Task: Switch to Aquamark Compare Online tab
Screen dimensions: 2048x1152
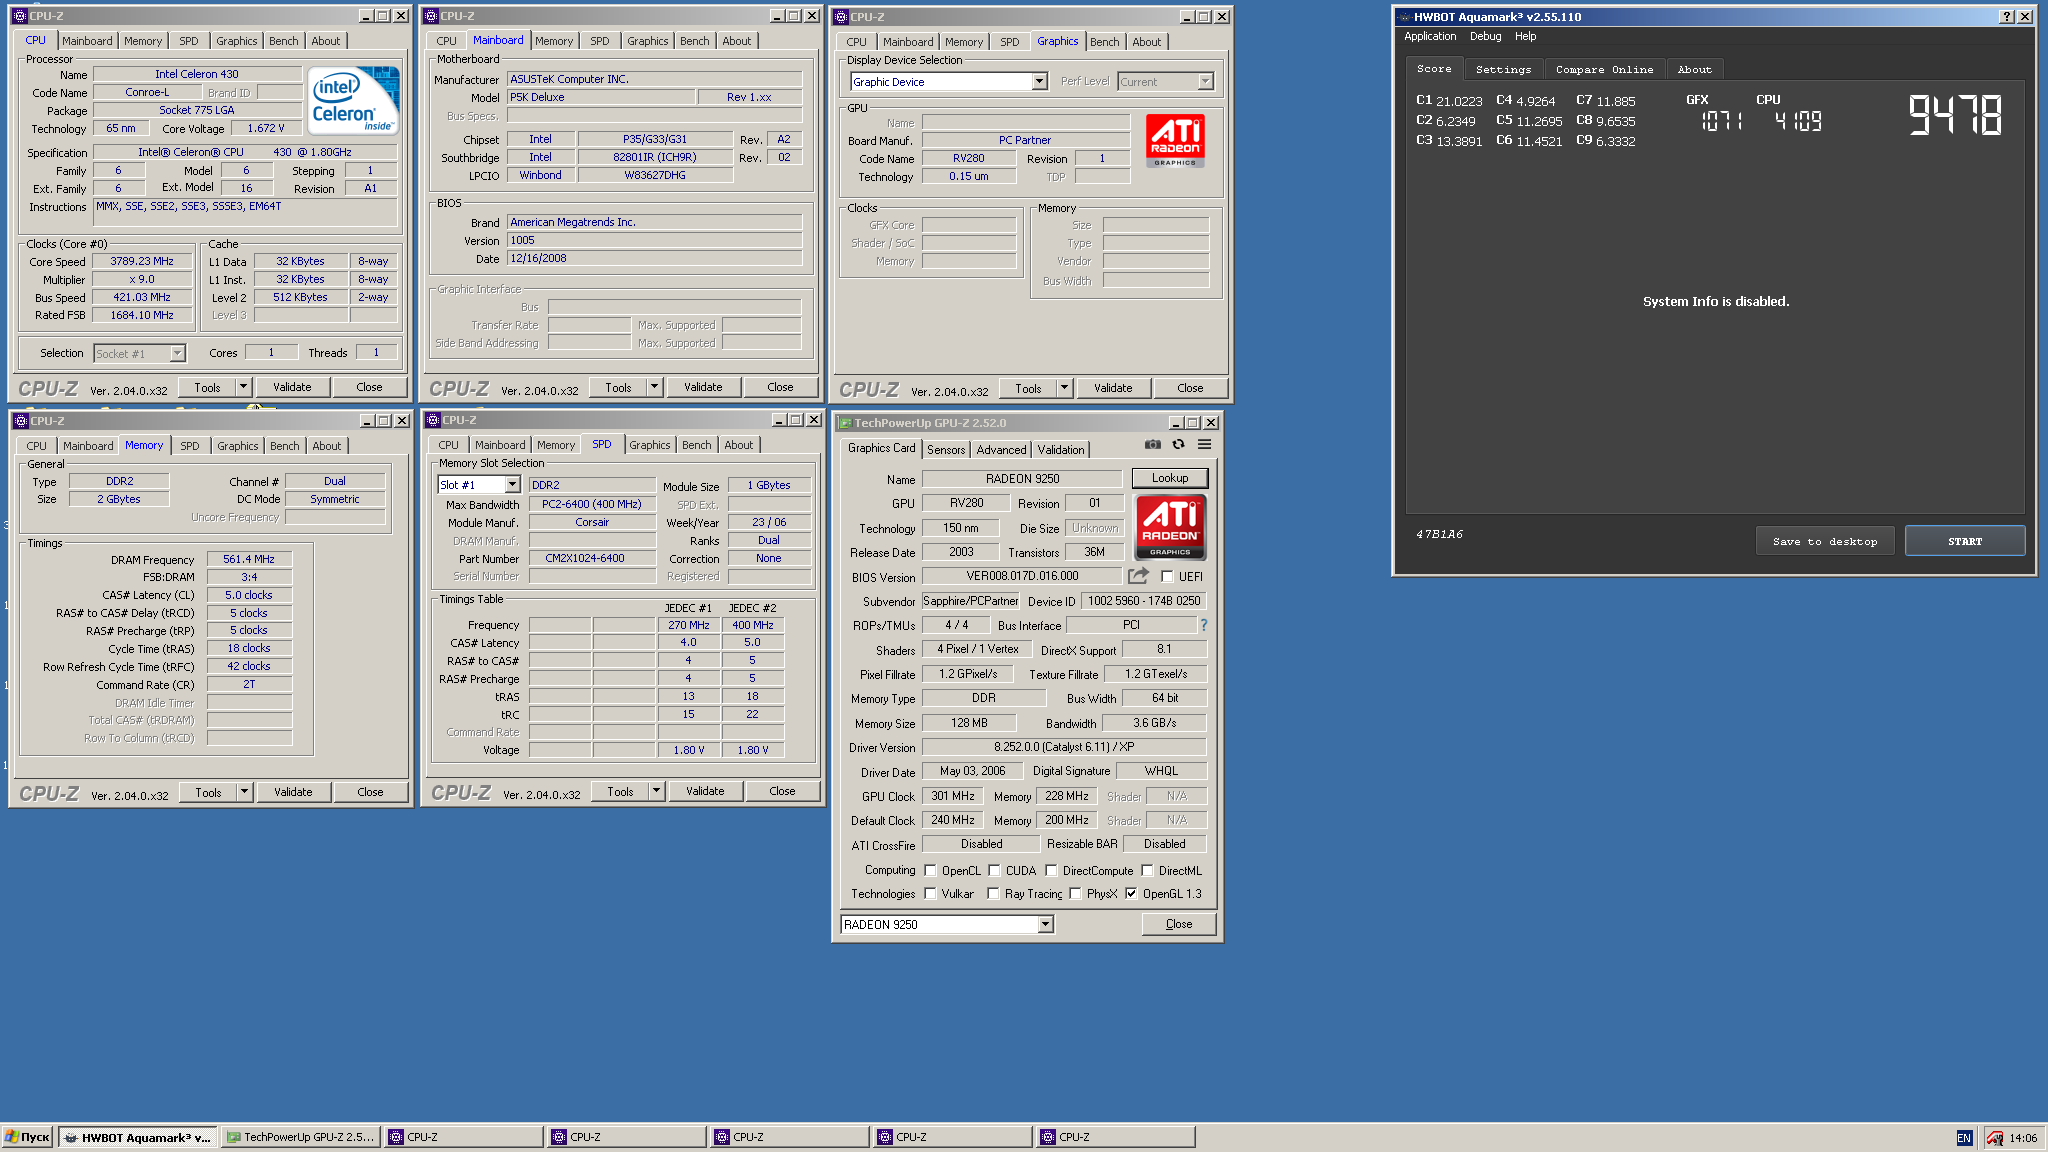Action: 1604,69
